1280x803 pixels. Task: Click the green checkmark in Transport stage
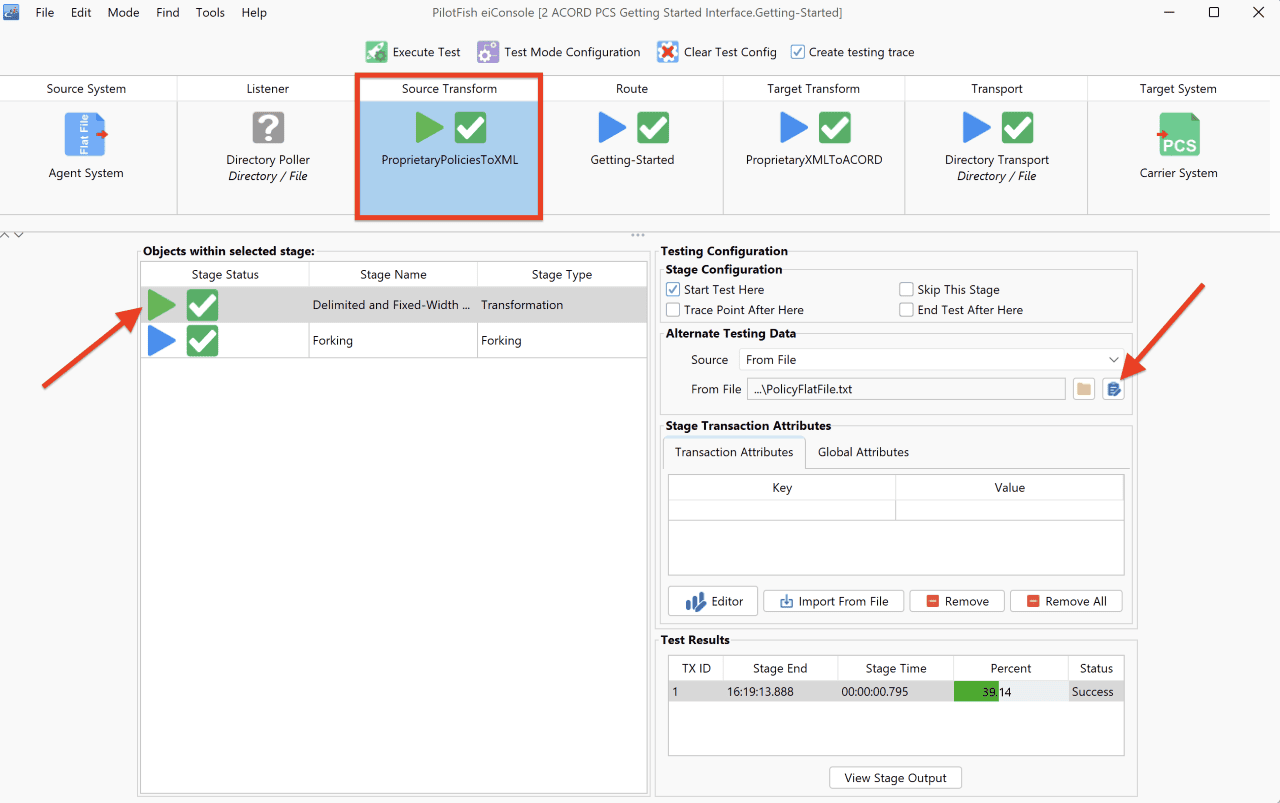tap(1018, 127)
